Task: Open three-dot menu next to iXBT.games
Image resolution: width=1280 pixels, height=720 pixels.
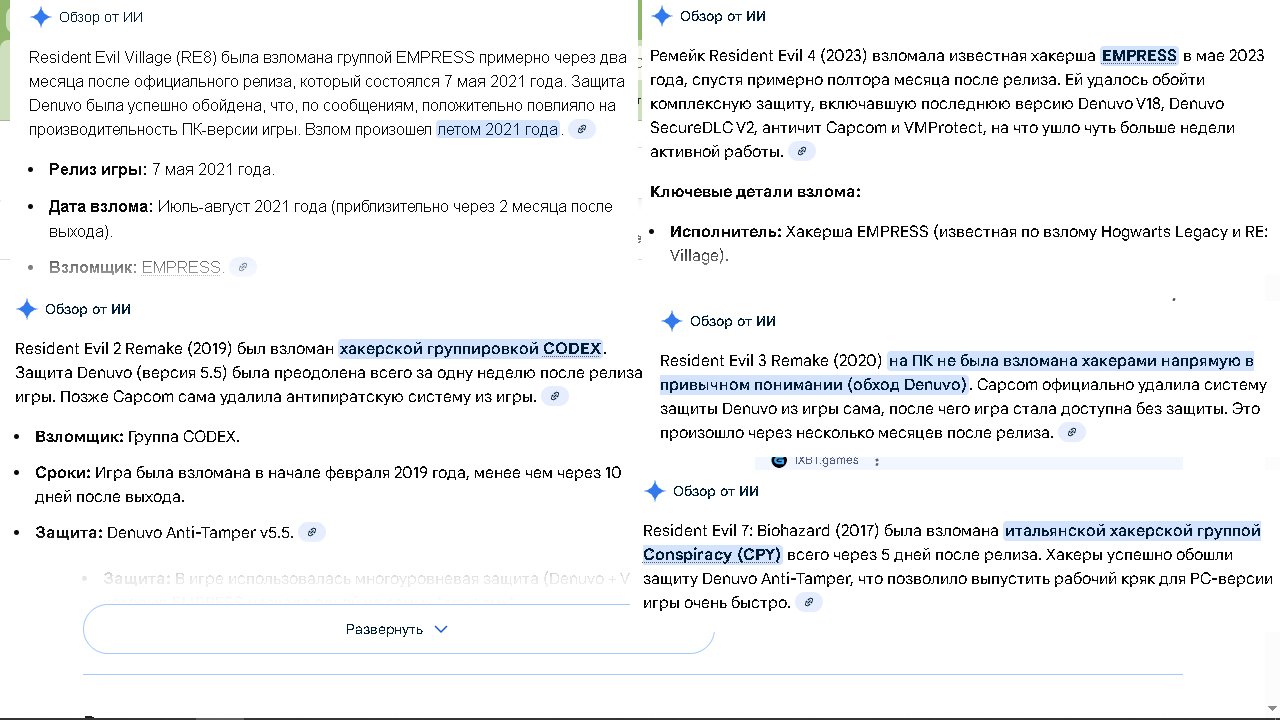Action: [878, 461]
